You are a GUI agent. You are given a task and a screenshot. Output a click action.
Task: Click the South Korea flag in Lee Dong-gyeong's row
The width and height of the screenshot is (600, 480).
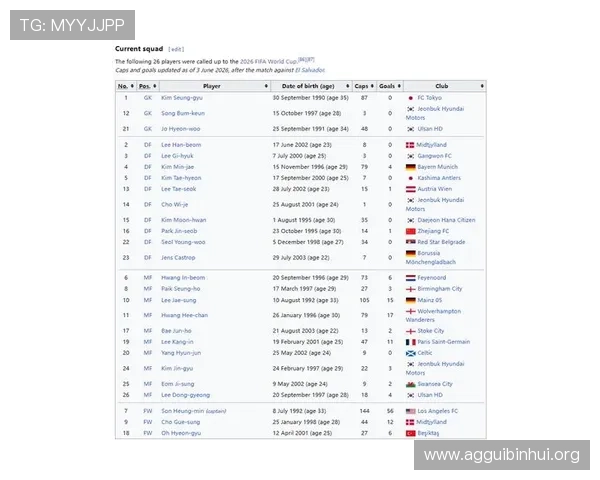(x=411, y=395)
